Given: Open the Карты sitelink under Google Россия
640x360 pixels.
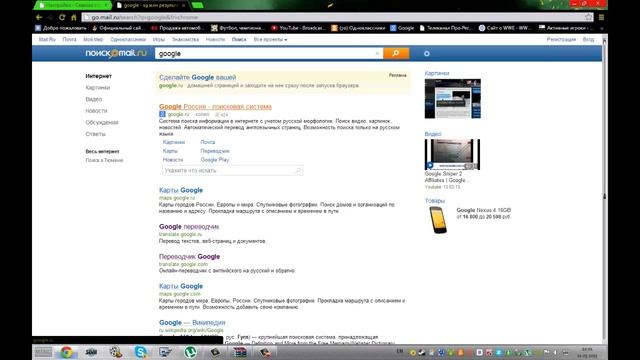Looking at the screenshot, I should coord(170,151).
